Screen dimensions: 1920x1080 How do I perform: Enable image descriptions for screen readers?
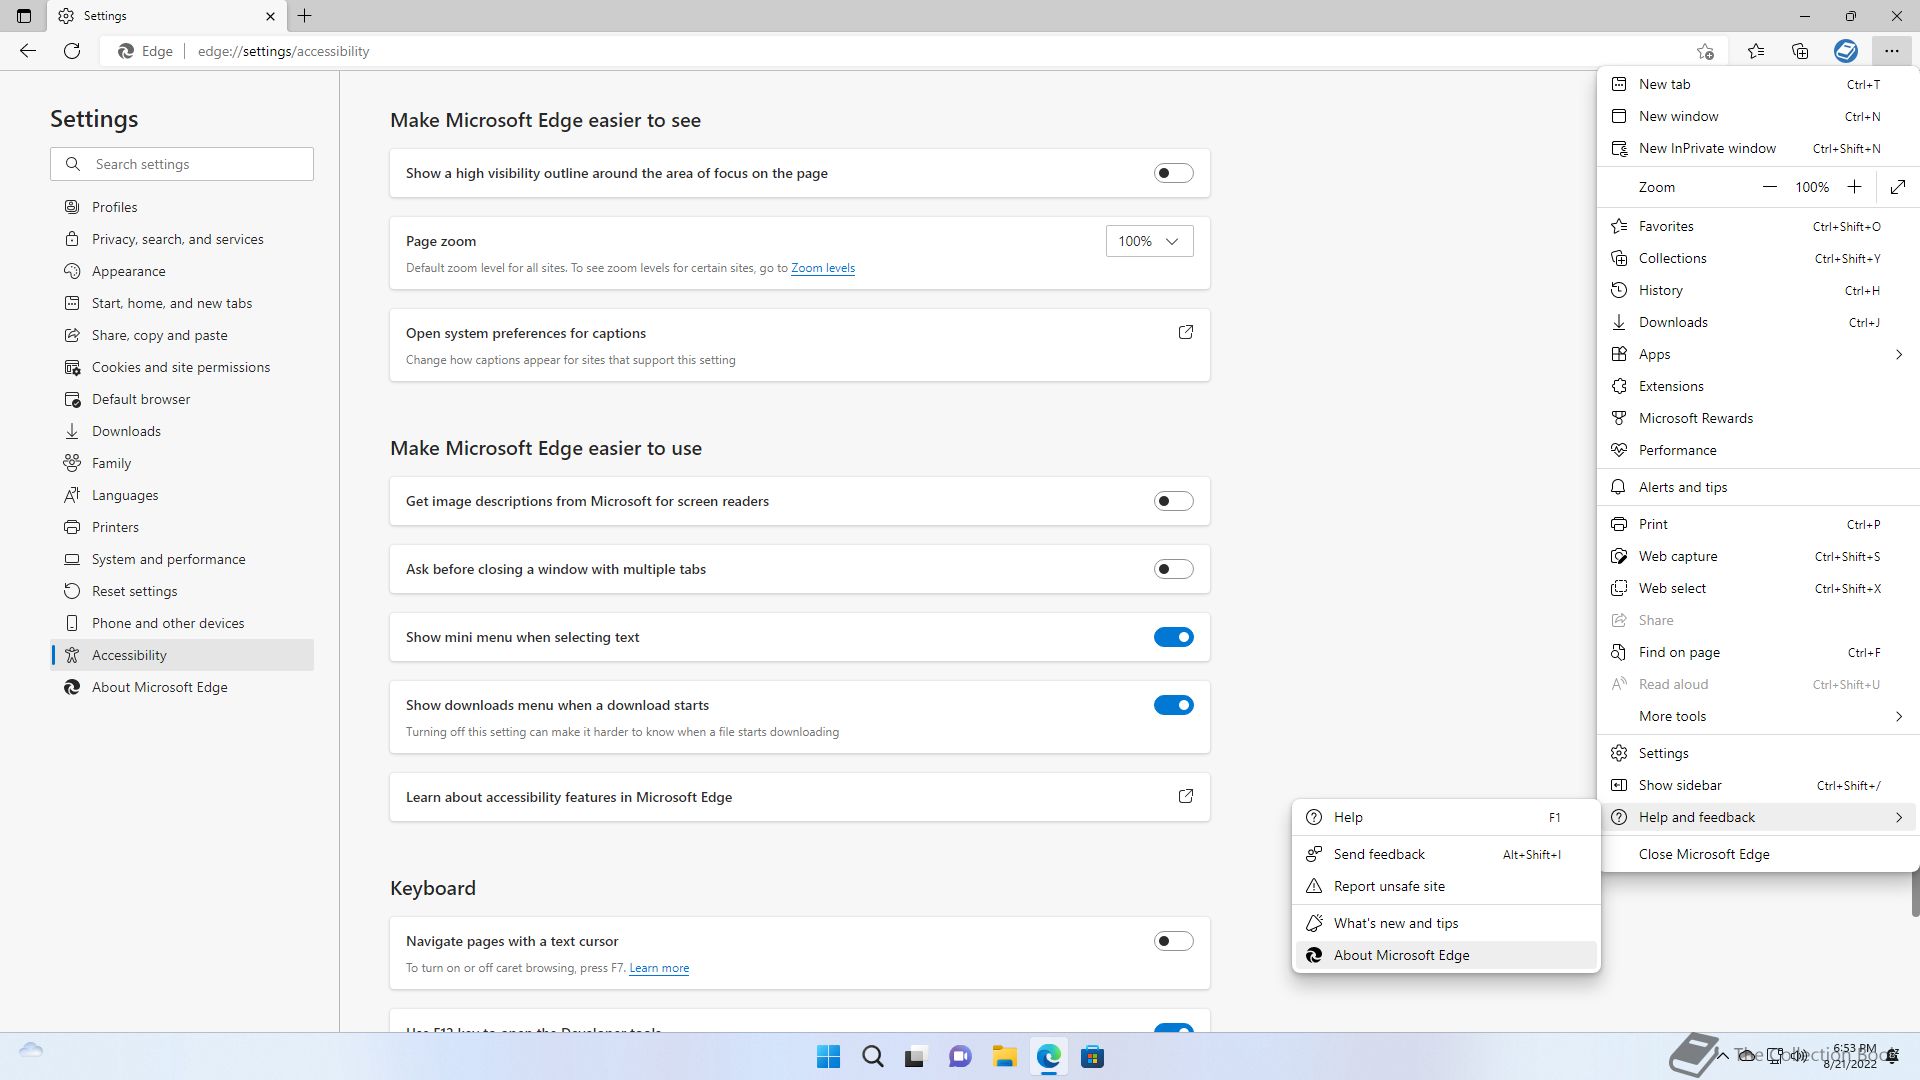[x=1173, y=501]
